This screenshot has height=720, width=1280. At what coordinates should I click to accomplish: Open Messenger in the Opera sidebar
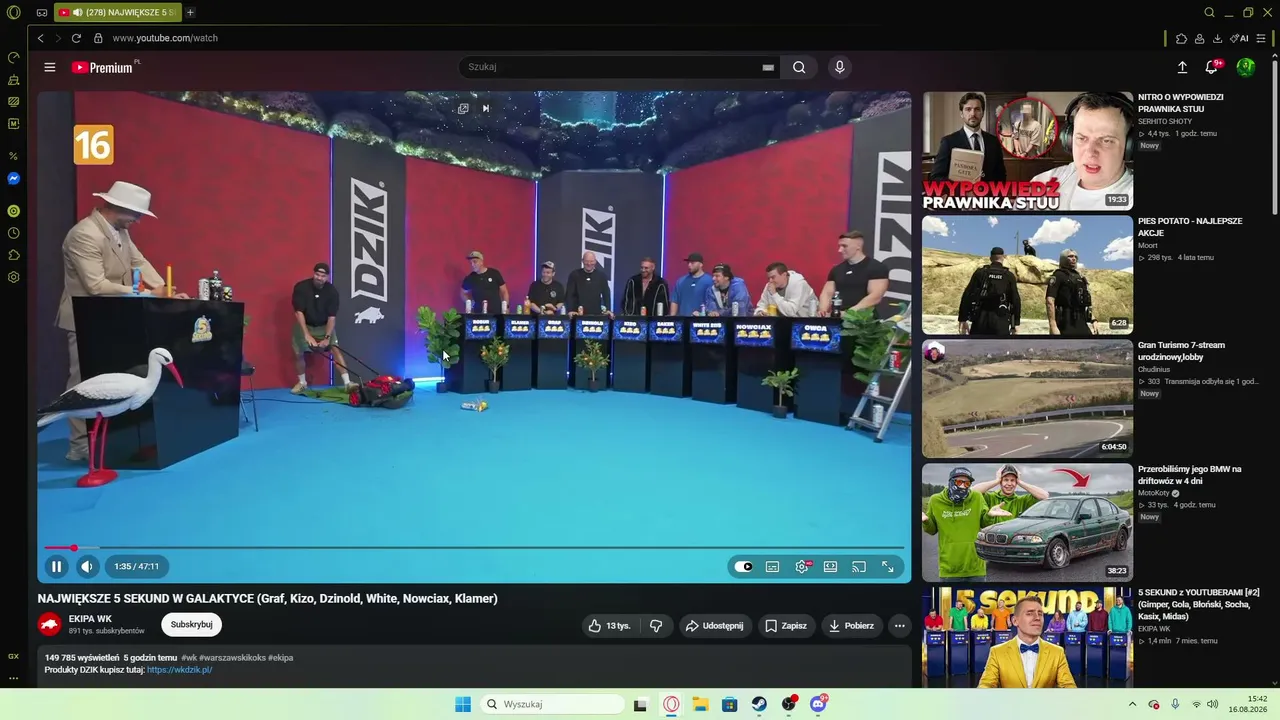(13, 179)
